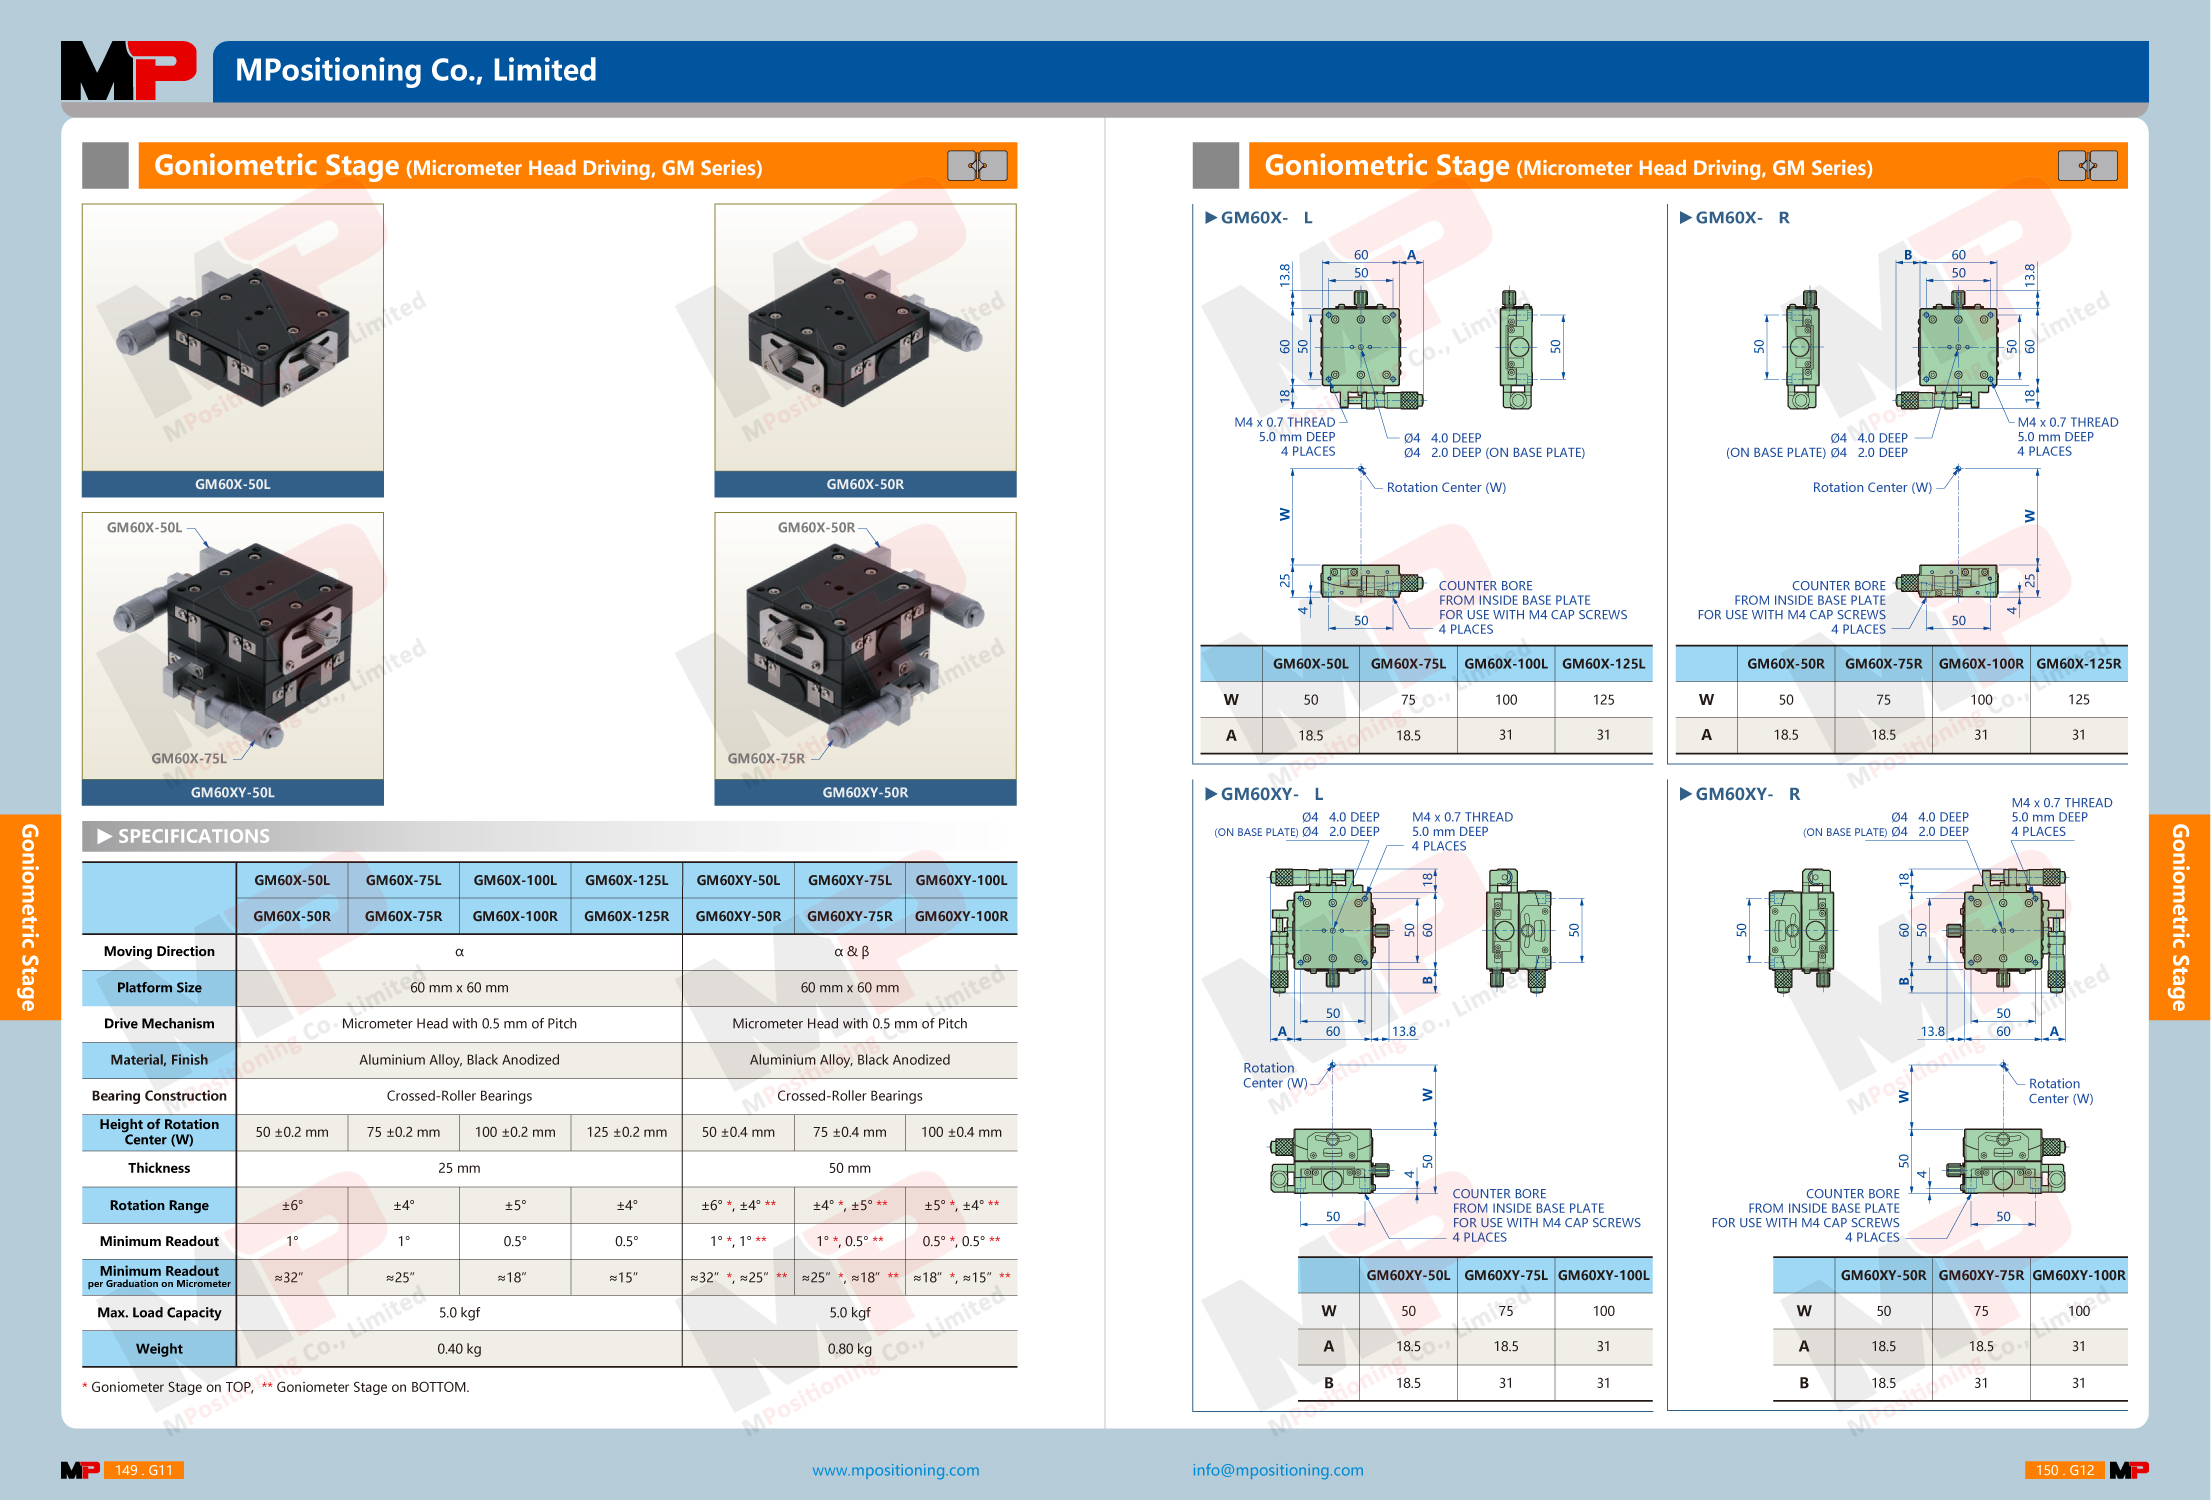Click the 0.40 kg weight value
Viewport: 2211px width, 1500px height.
(x=459, y=1348)
